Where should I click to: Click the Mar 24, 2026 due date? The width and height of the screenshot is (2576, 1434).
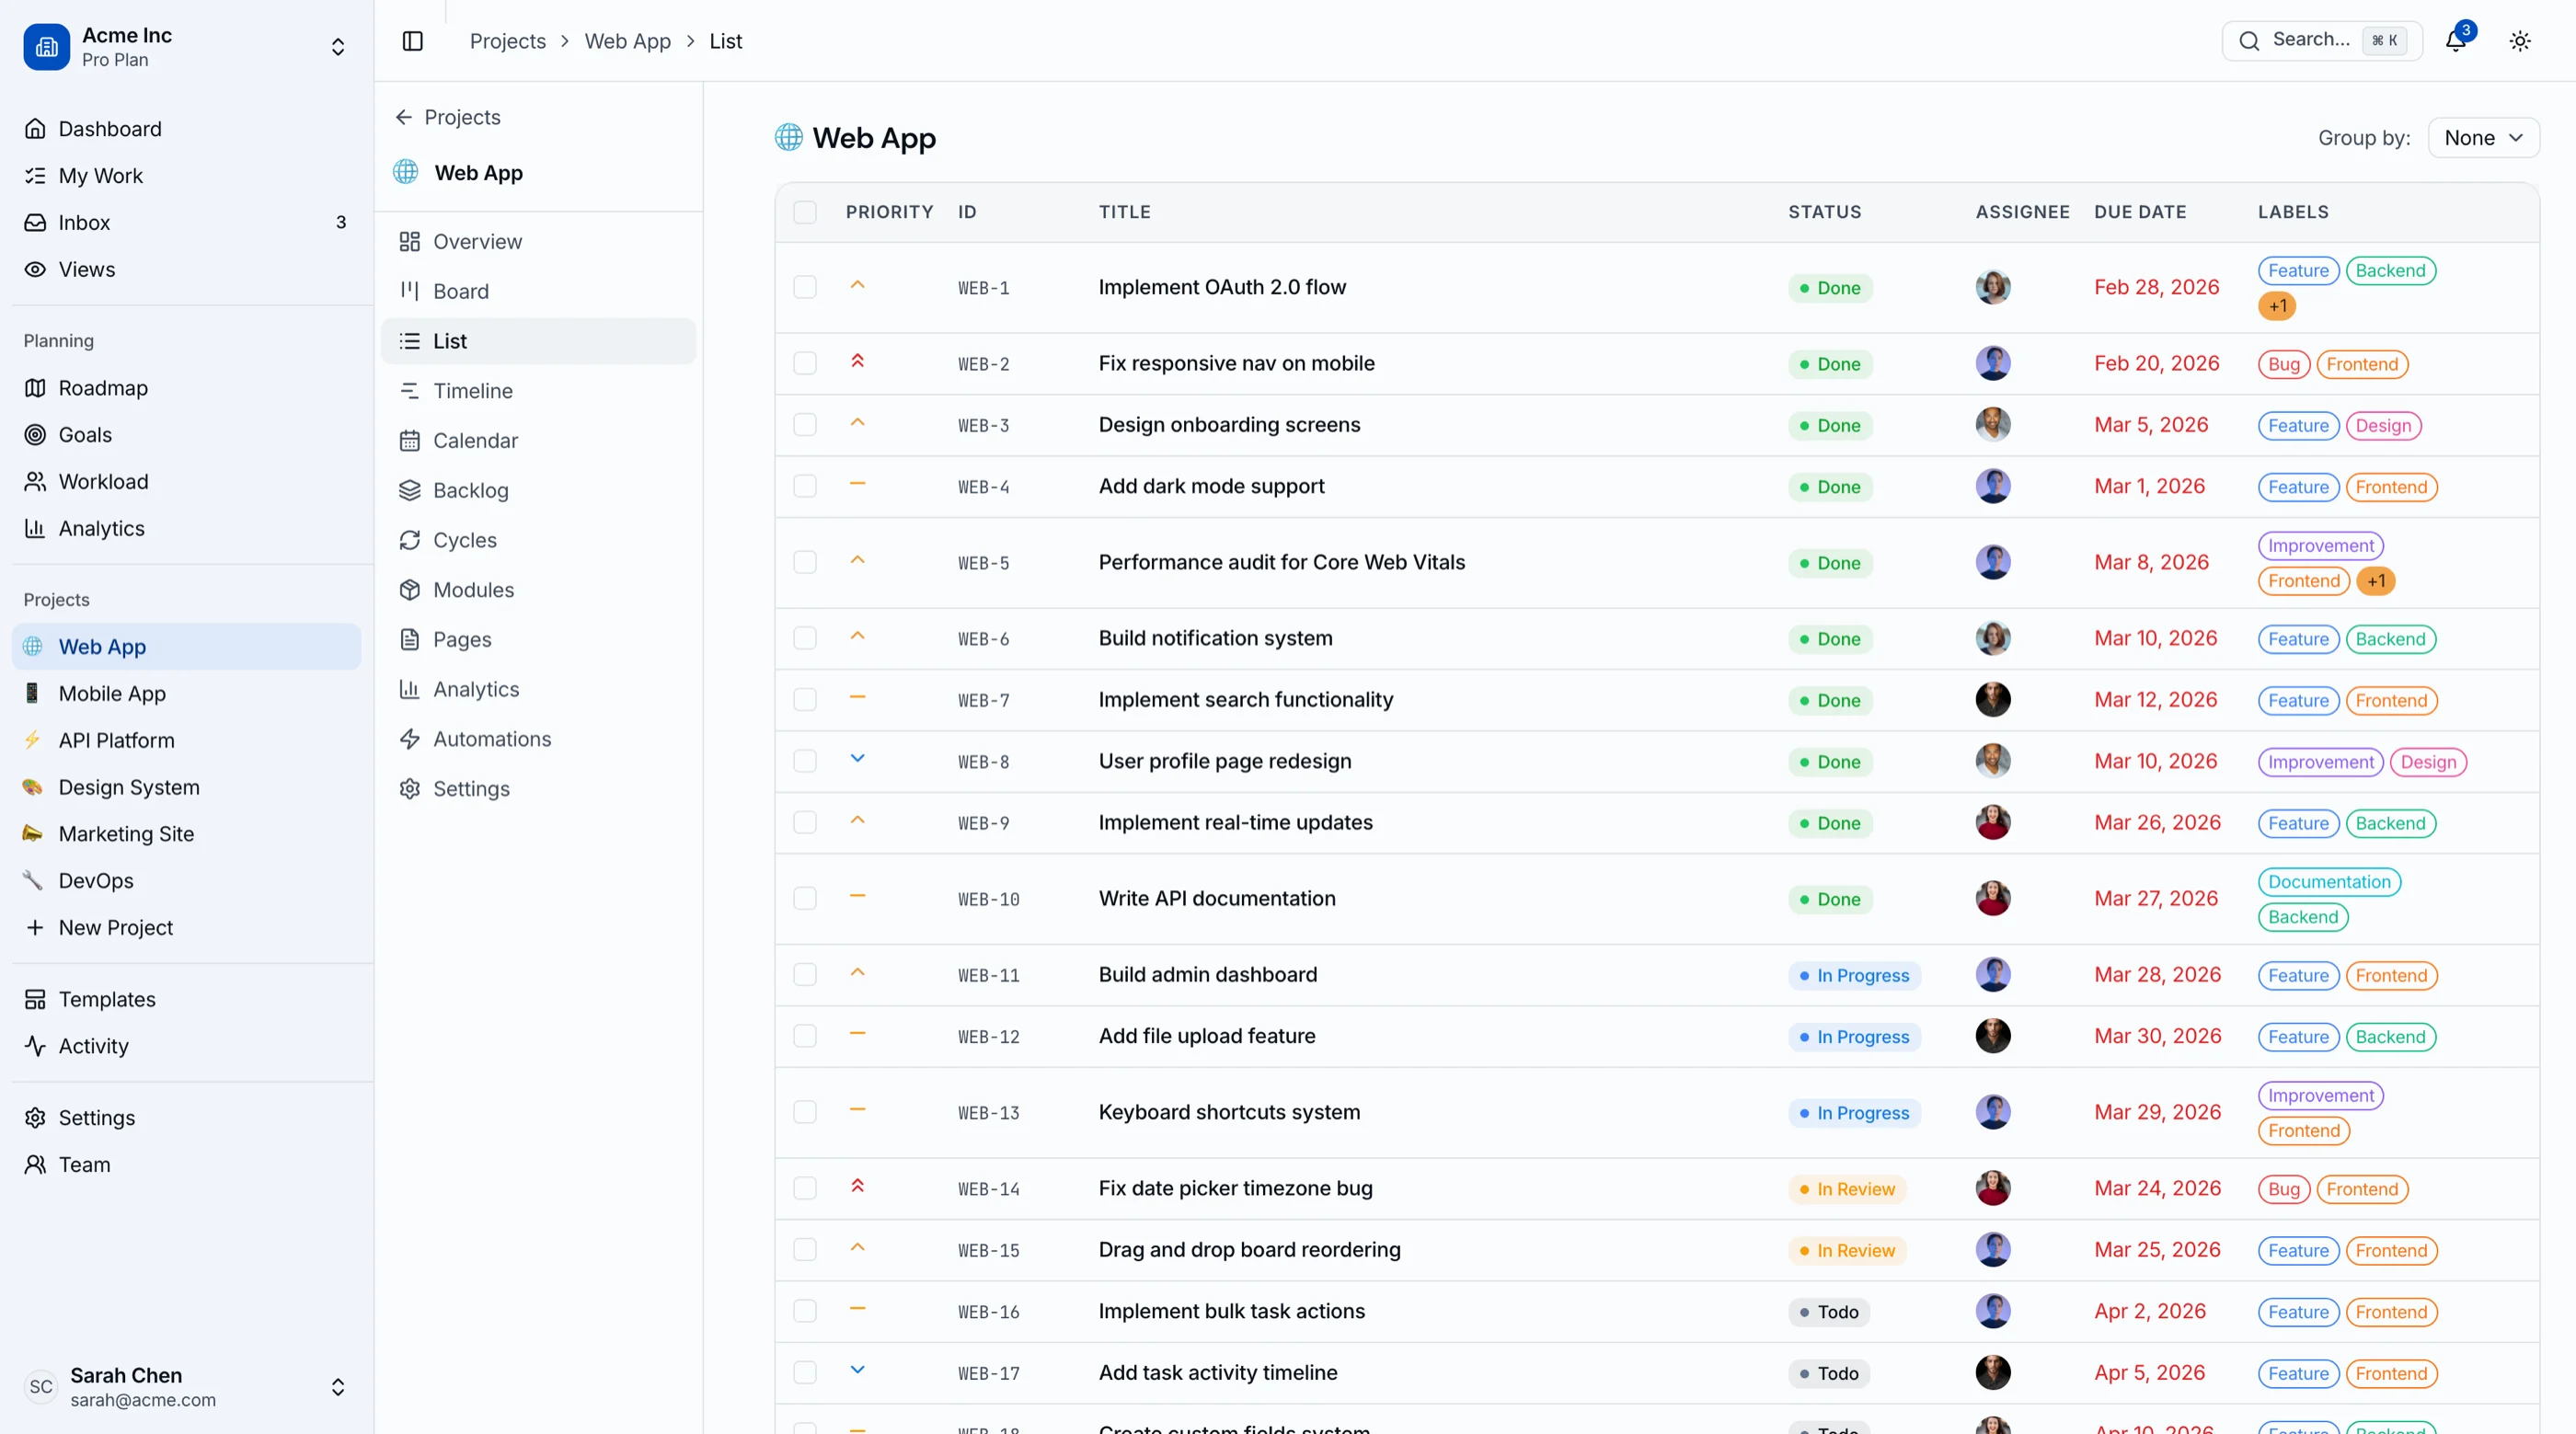[x=2157, y=1188]
